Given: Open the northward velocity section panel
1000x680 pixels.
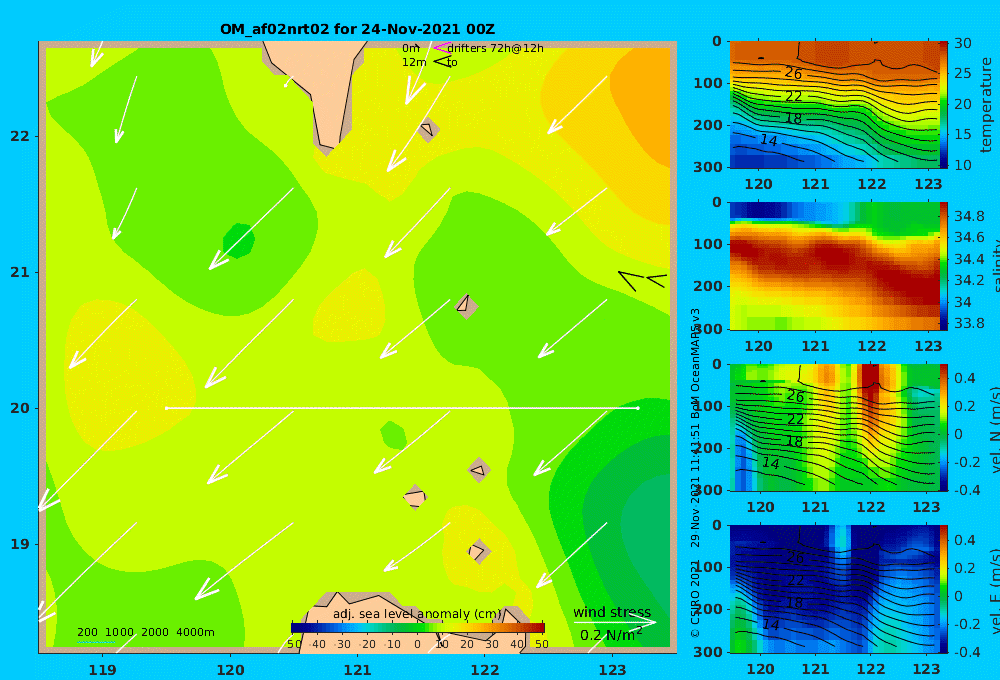Looking at the screenshot, I should [835, 427].
